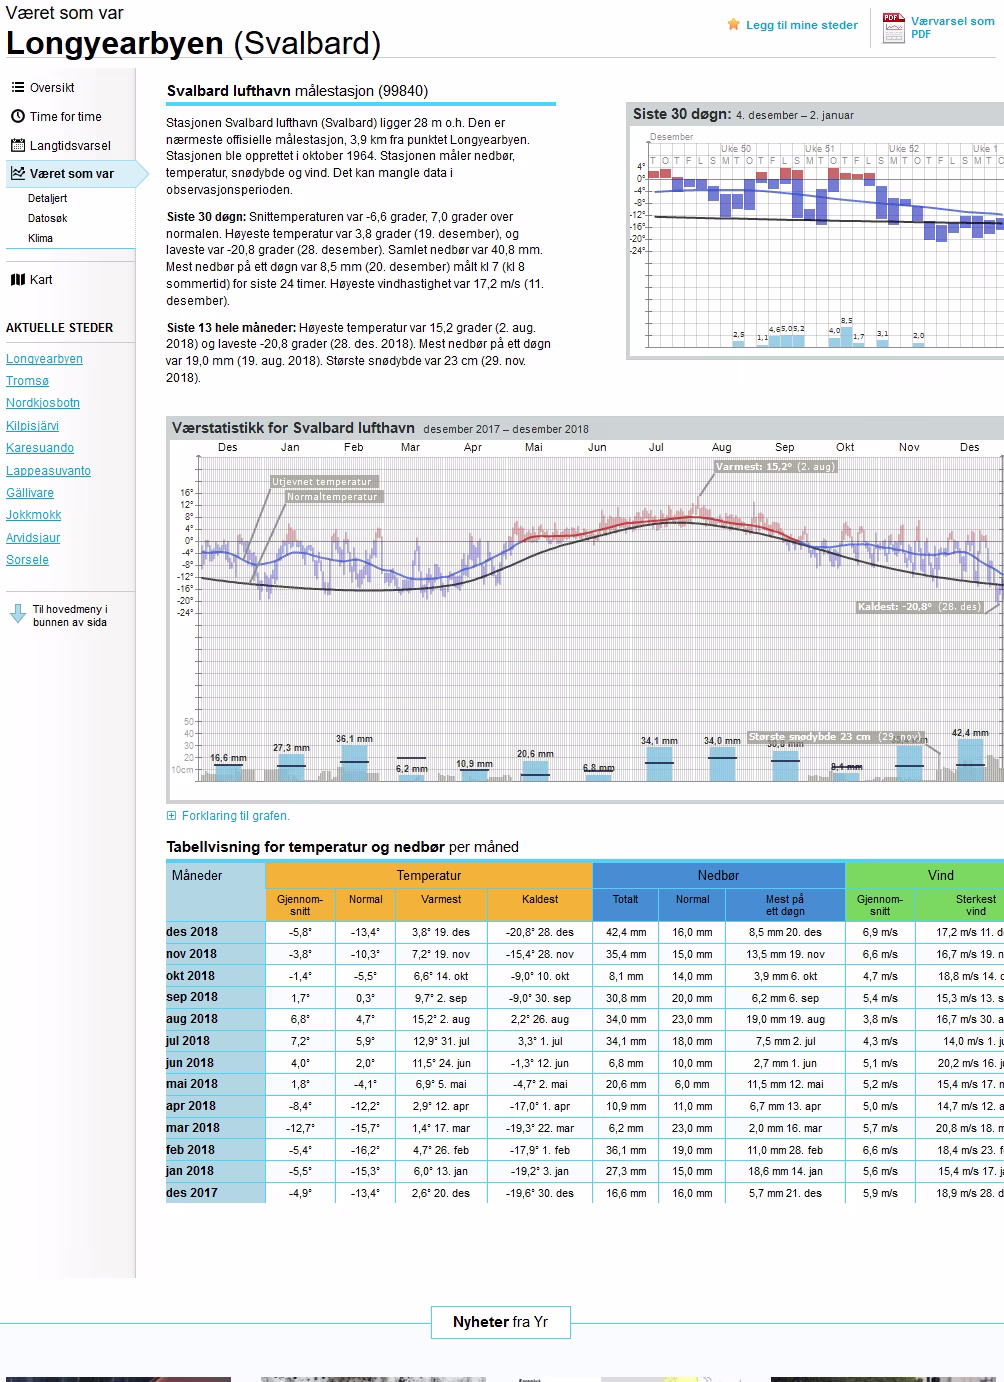Click the chart icon beside Været som var

pyautogui.click(x=17, y=174)
